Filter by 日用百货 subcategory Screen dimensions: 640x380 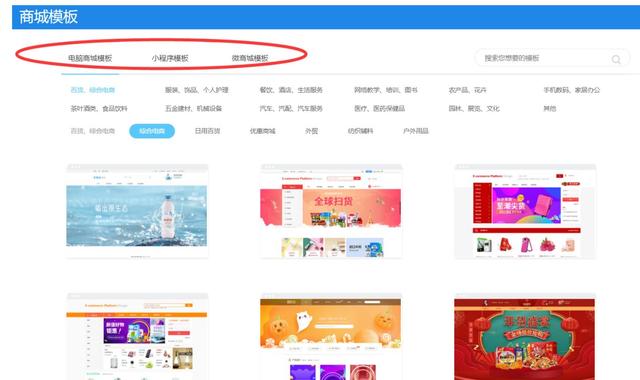(207, 131)
